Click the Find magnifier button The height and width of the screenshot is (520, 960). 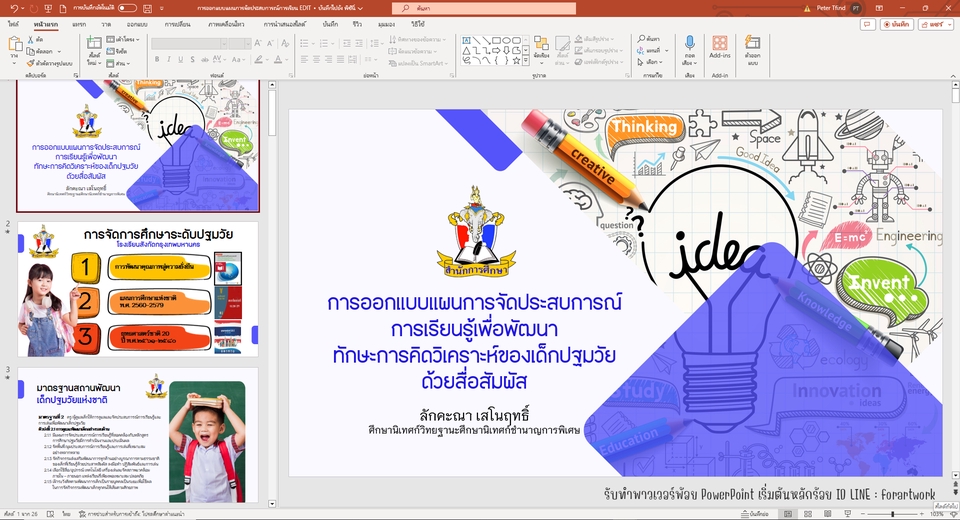pyautogui.click(x=649, y=39)
